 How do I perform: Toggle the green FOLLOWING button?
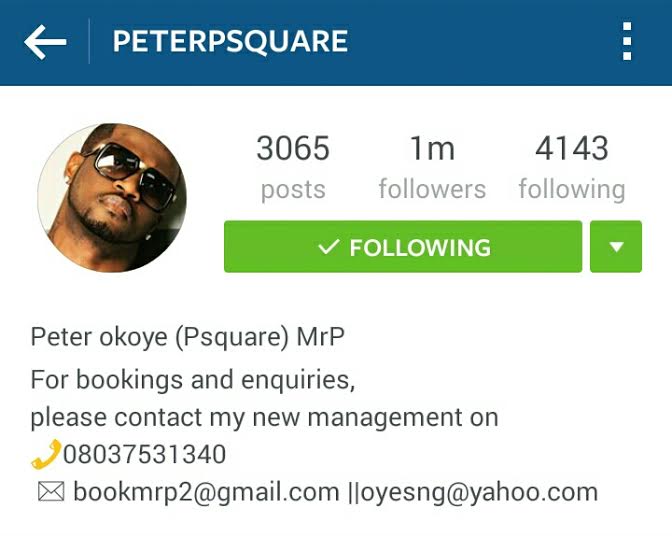(403, 246)
